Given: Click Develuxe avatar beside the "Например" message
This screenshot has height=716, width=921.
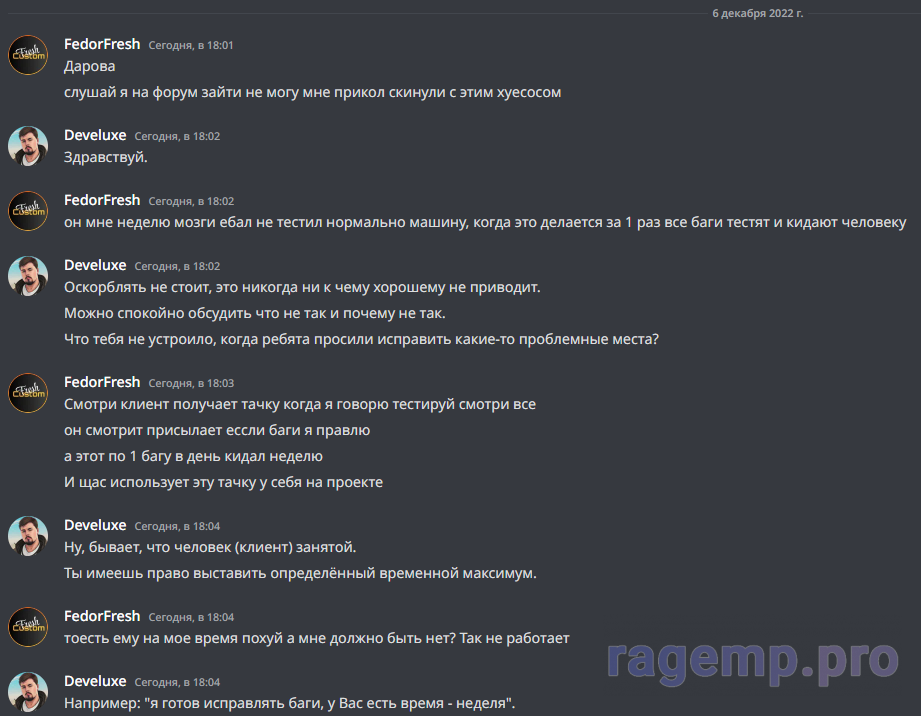Looking at the screenshot, I should pyautogui.click(x=28, y=692).
